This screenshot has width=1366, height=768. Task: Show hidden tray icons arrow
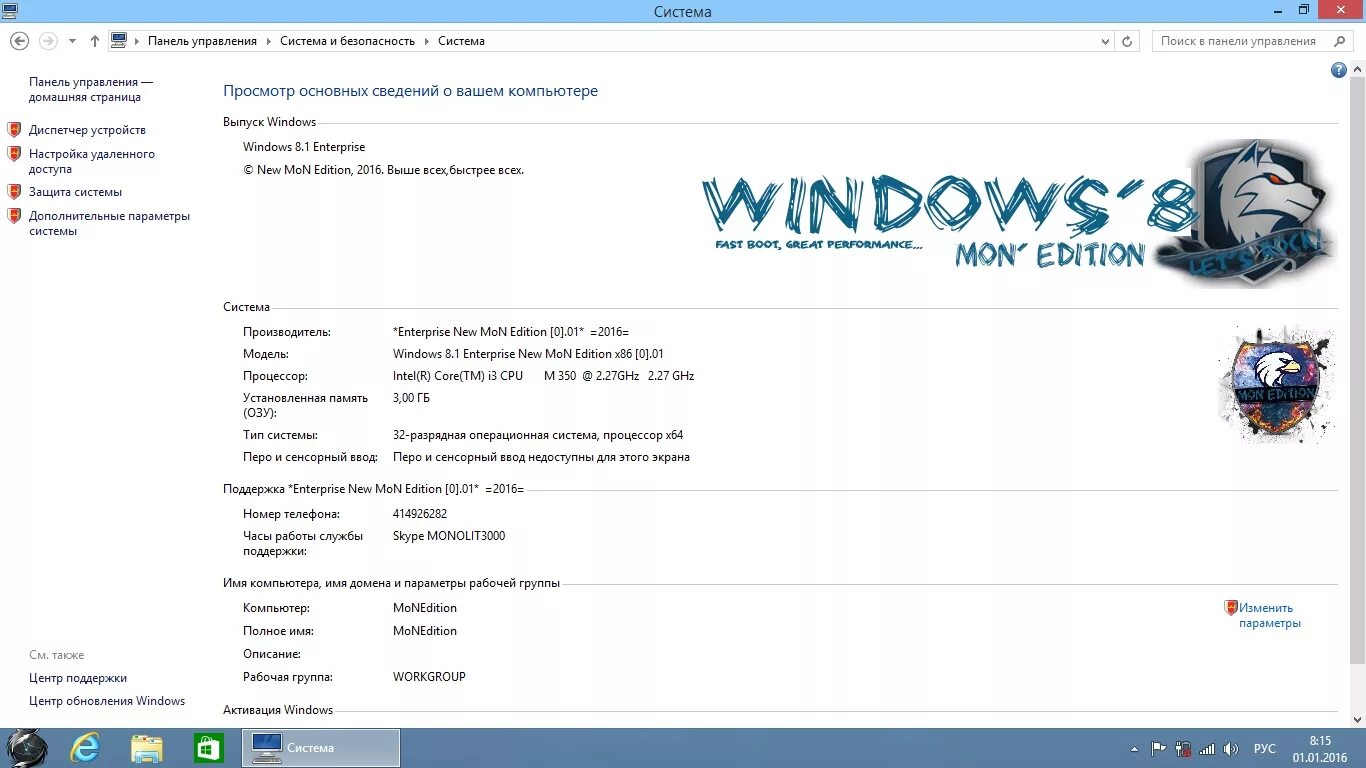(1134, 748)
